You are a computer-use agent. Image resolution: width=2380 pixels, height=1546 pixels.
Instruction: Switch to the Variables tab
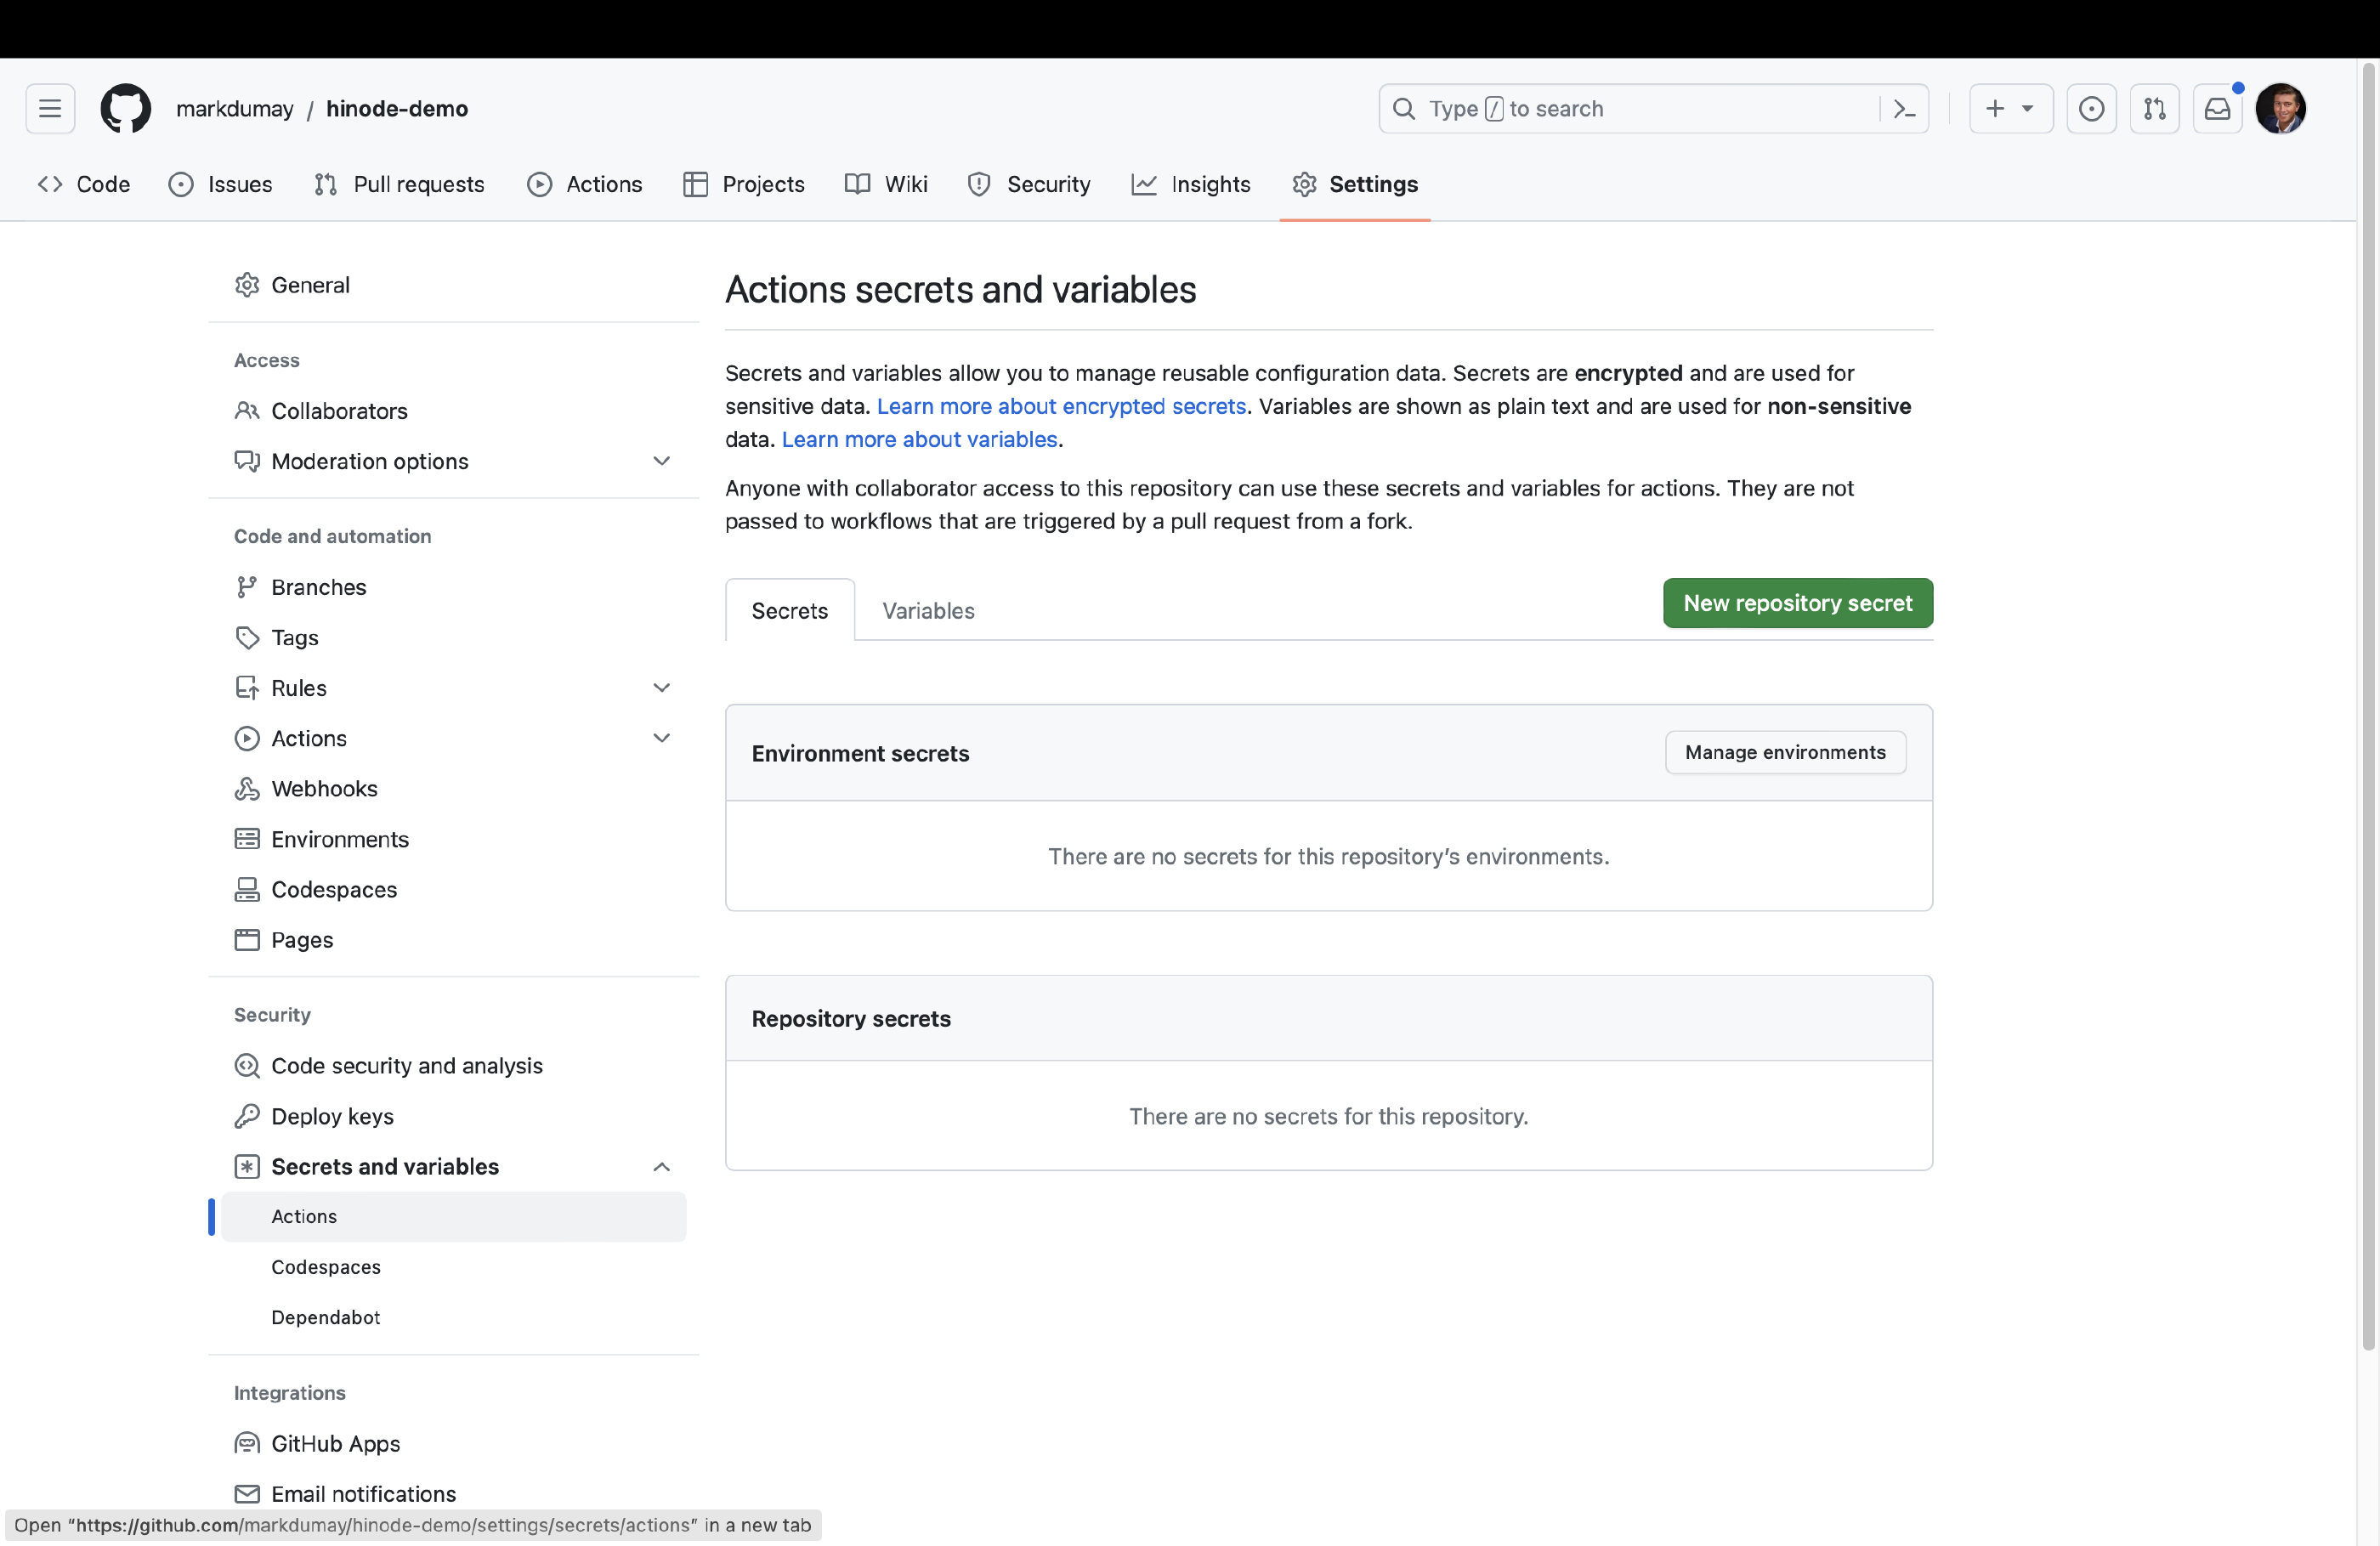coord(928,611)
